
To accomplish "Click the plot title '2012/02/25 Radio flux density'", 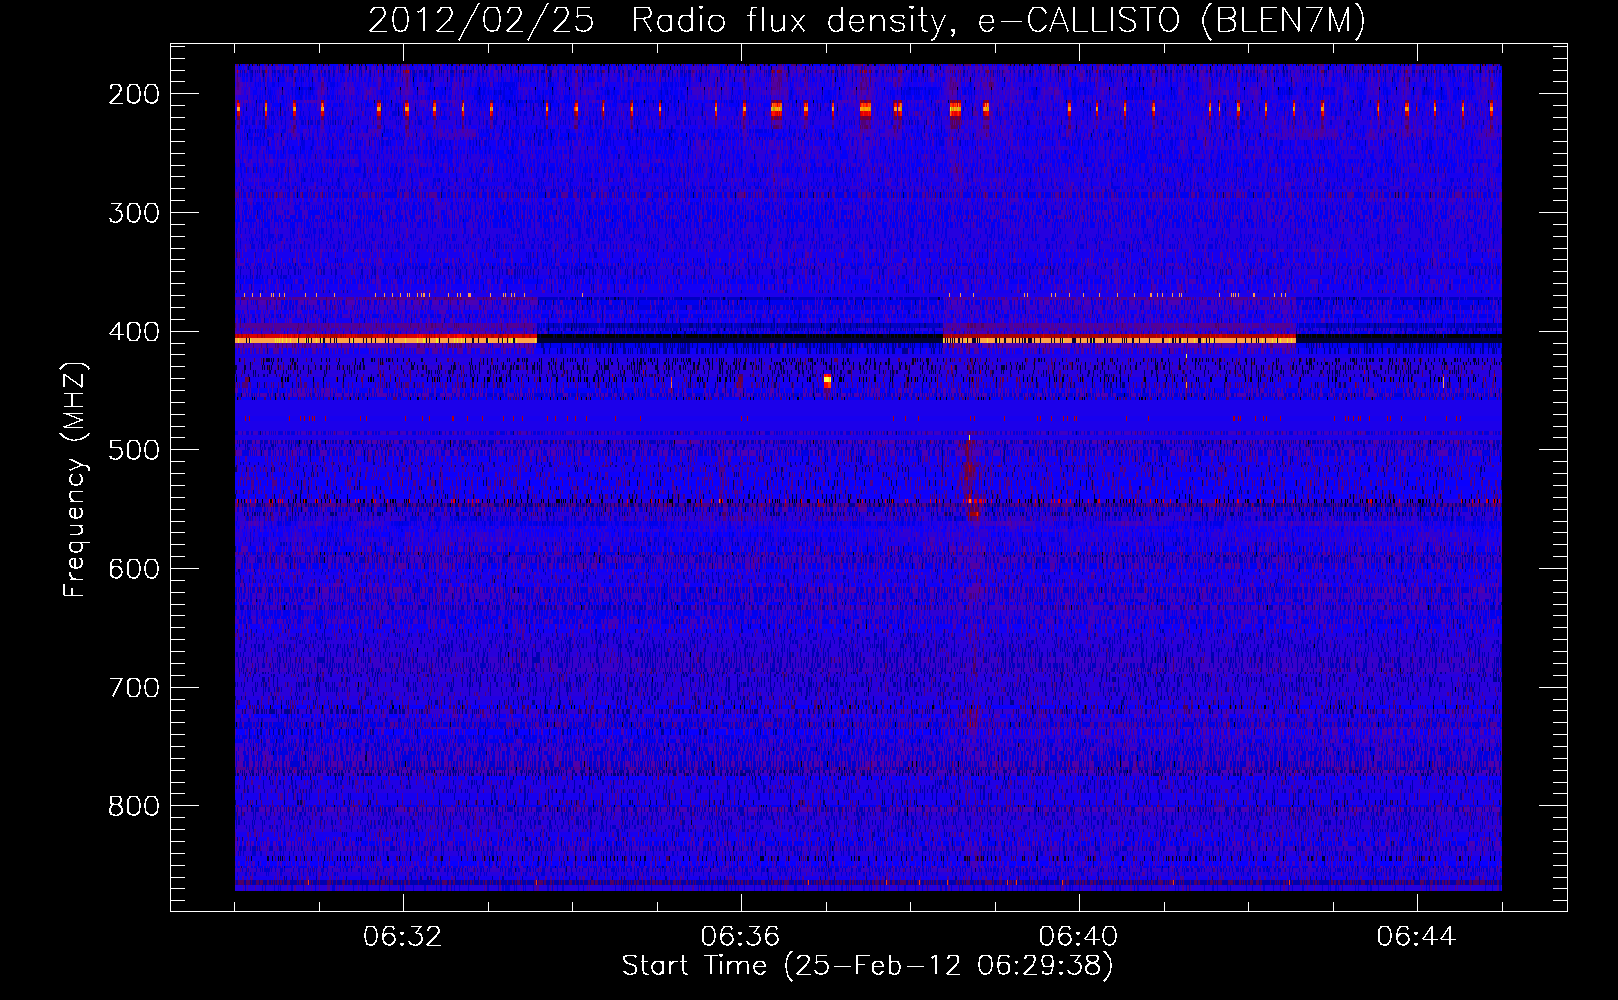I will 867,20.
